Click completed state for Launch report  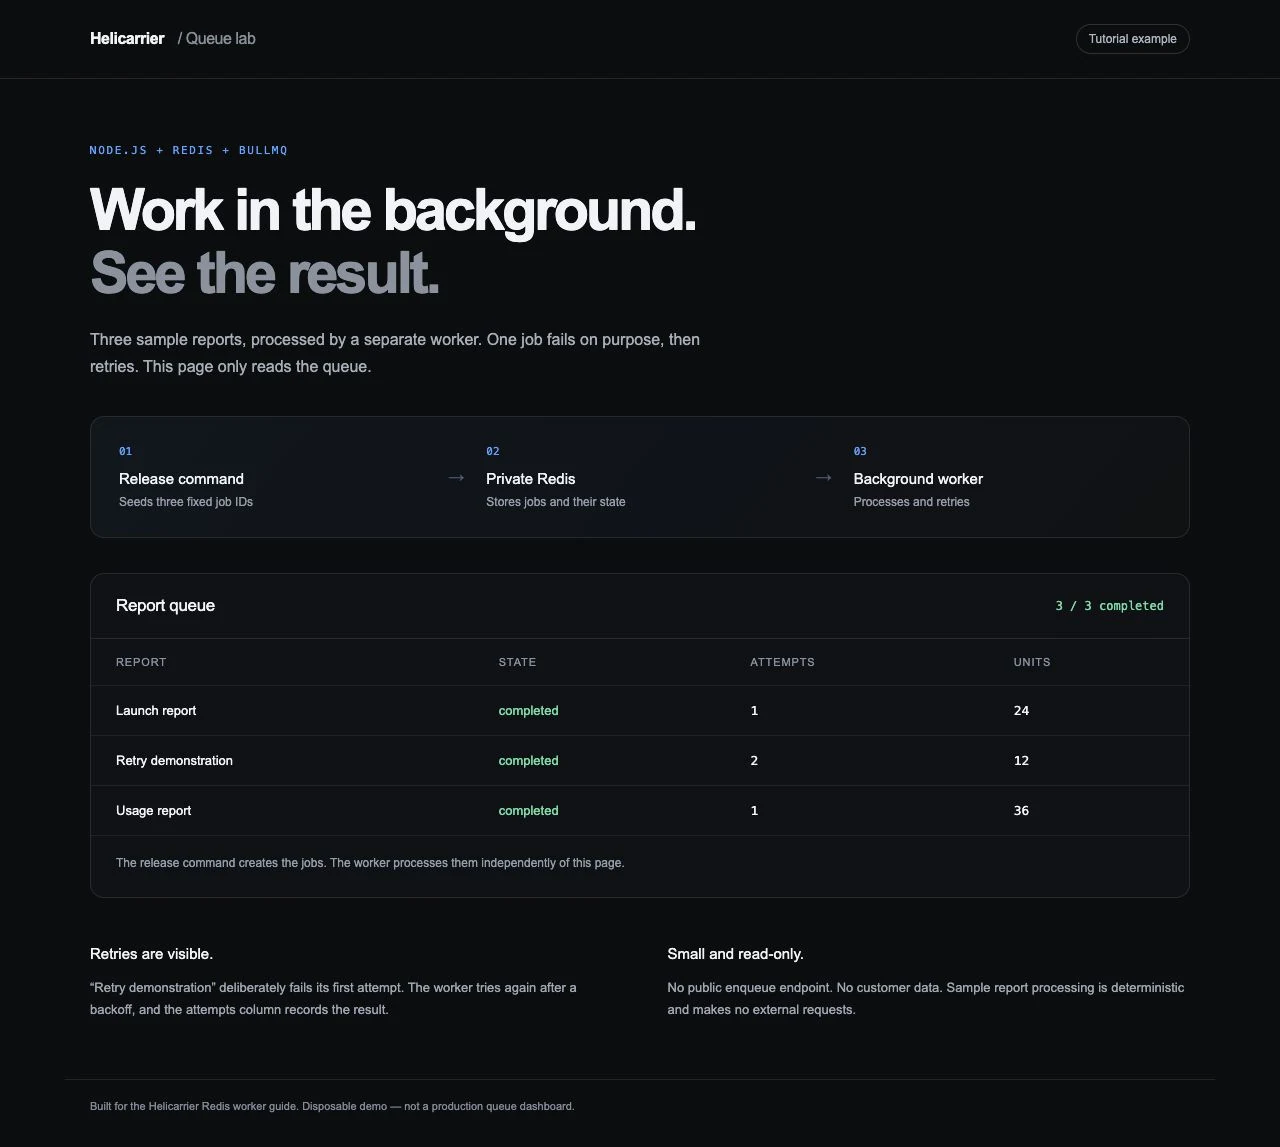(528, 711)
